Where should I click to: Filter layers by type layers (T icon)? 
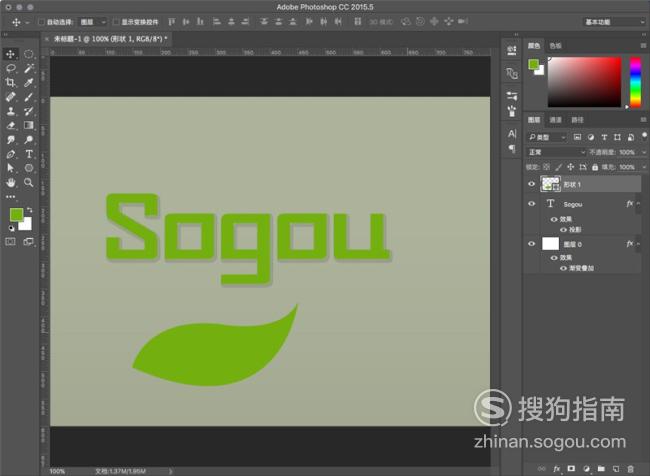pyautogui.click(x=604, y=137)
